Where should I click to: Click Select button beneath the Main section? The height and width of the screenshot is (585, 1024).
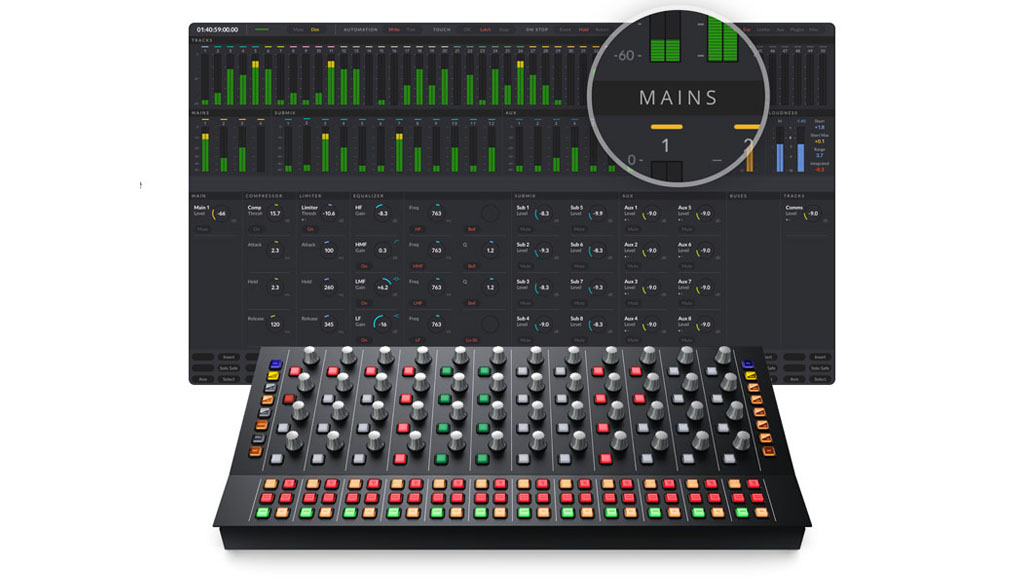click(x=229, y=379)
